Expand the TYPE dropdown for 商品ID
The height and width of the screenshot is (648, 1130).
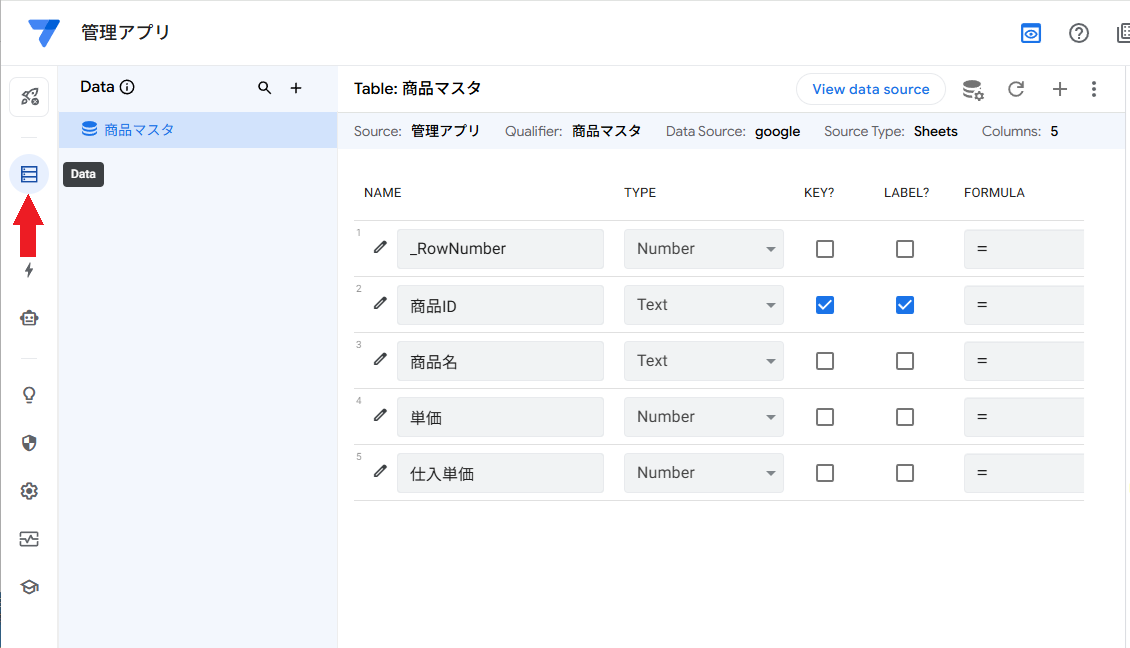click(704, 305)
